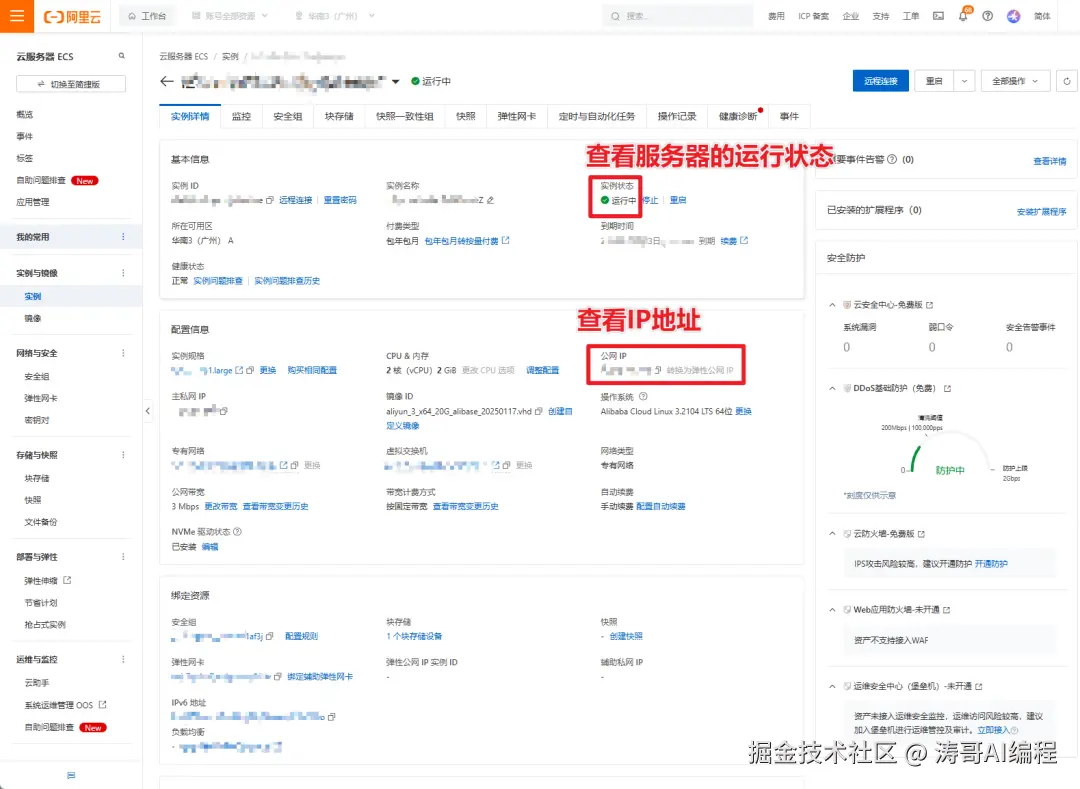Copy the primary private IP icon
The width and height of the screenshot is (1080, 789).
coord(224,411)
